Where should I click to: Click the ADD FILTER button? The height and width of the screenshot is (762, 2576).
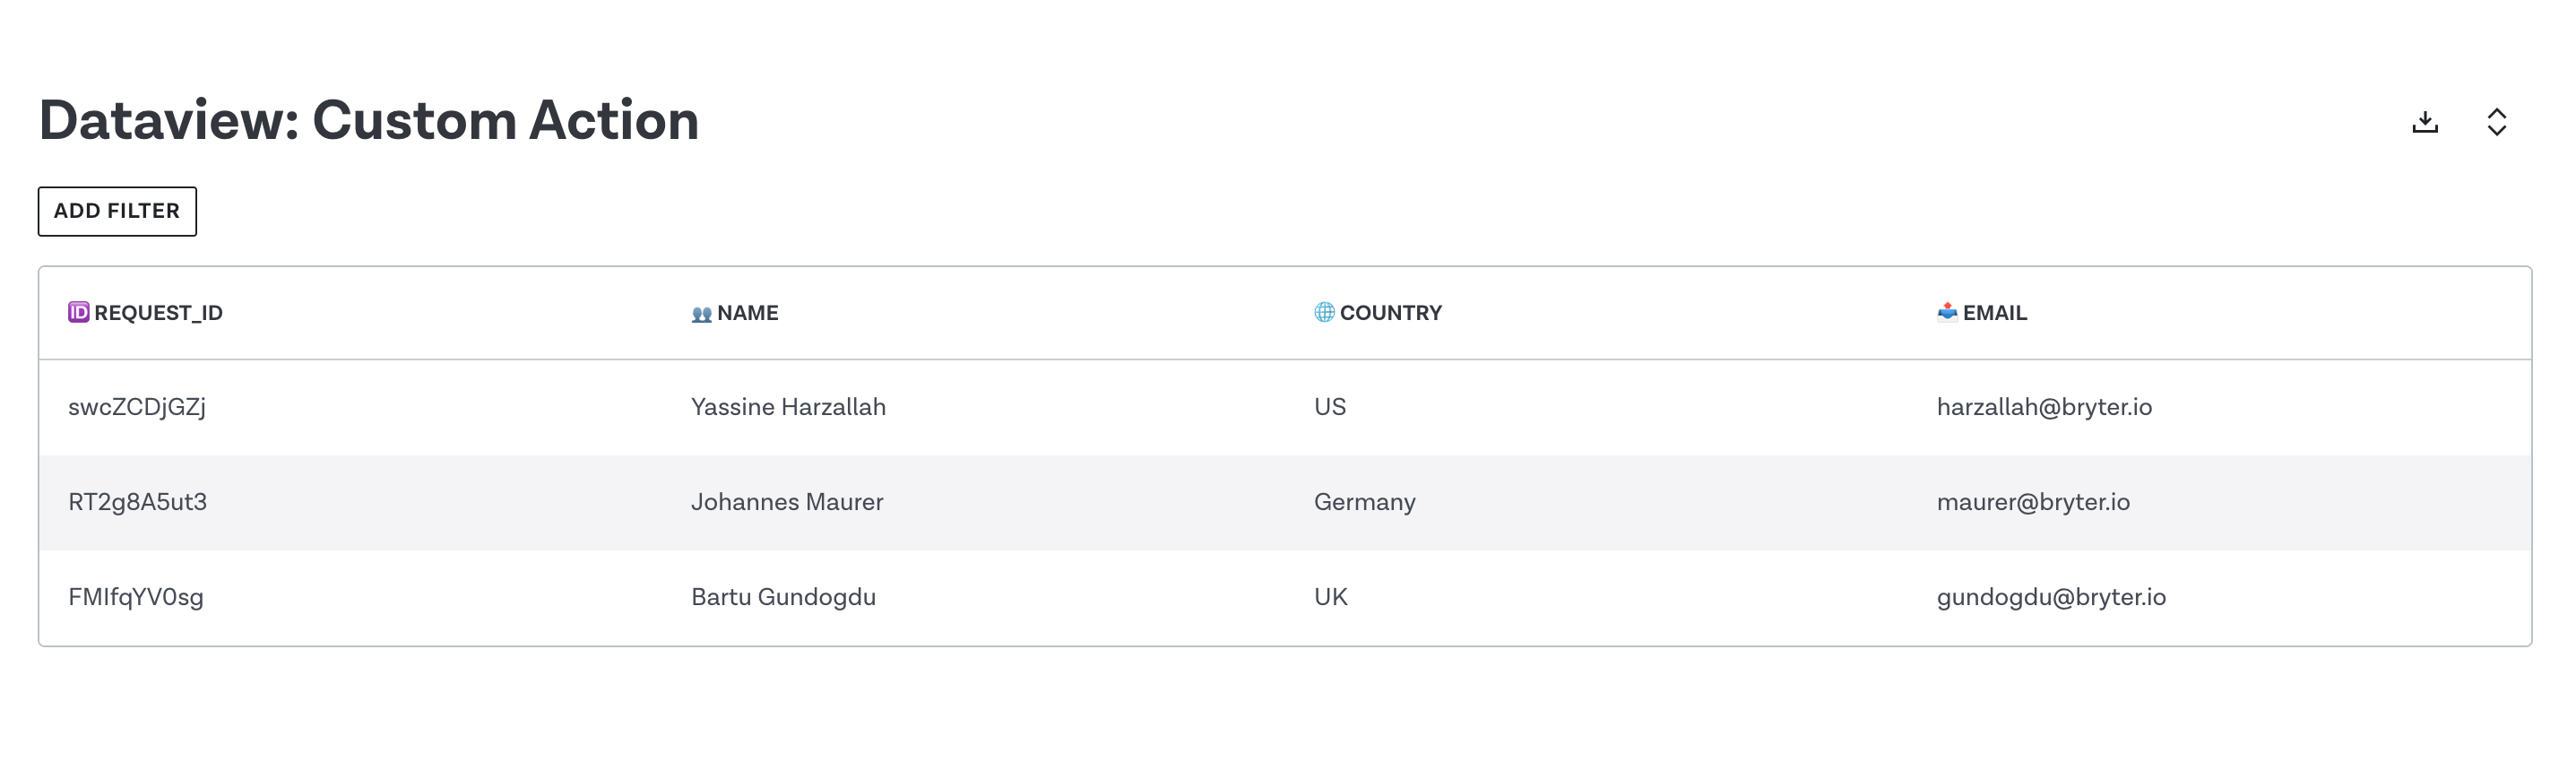point(117,211)
